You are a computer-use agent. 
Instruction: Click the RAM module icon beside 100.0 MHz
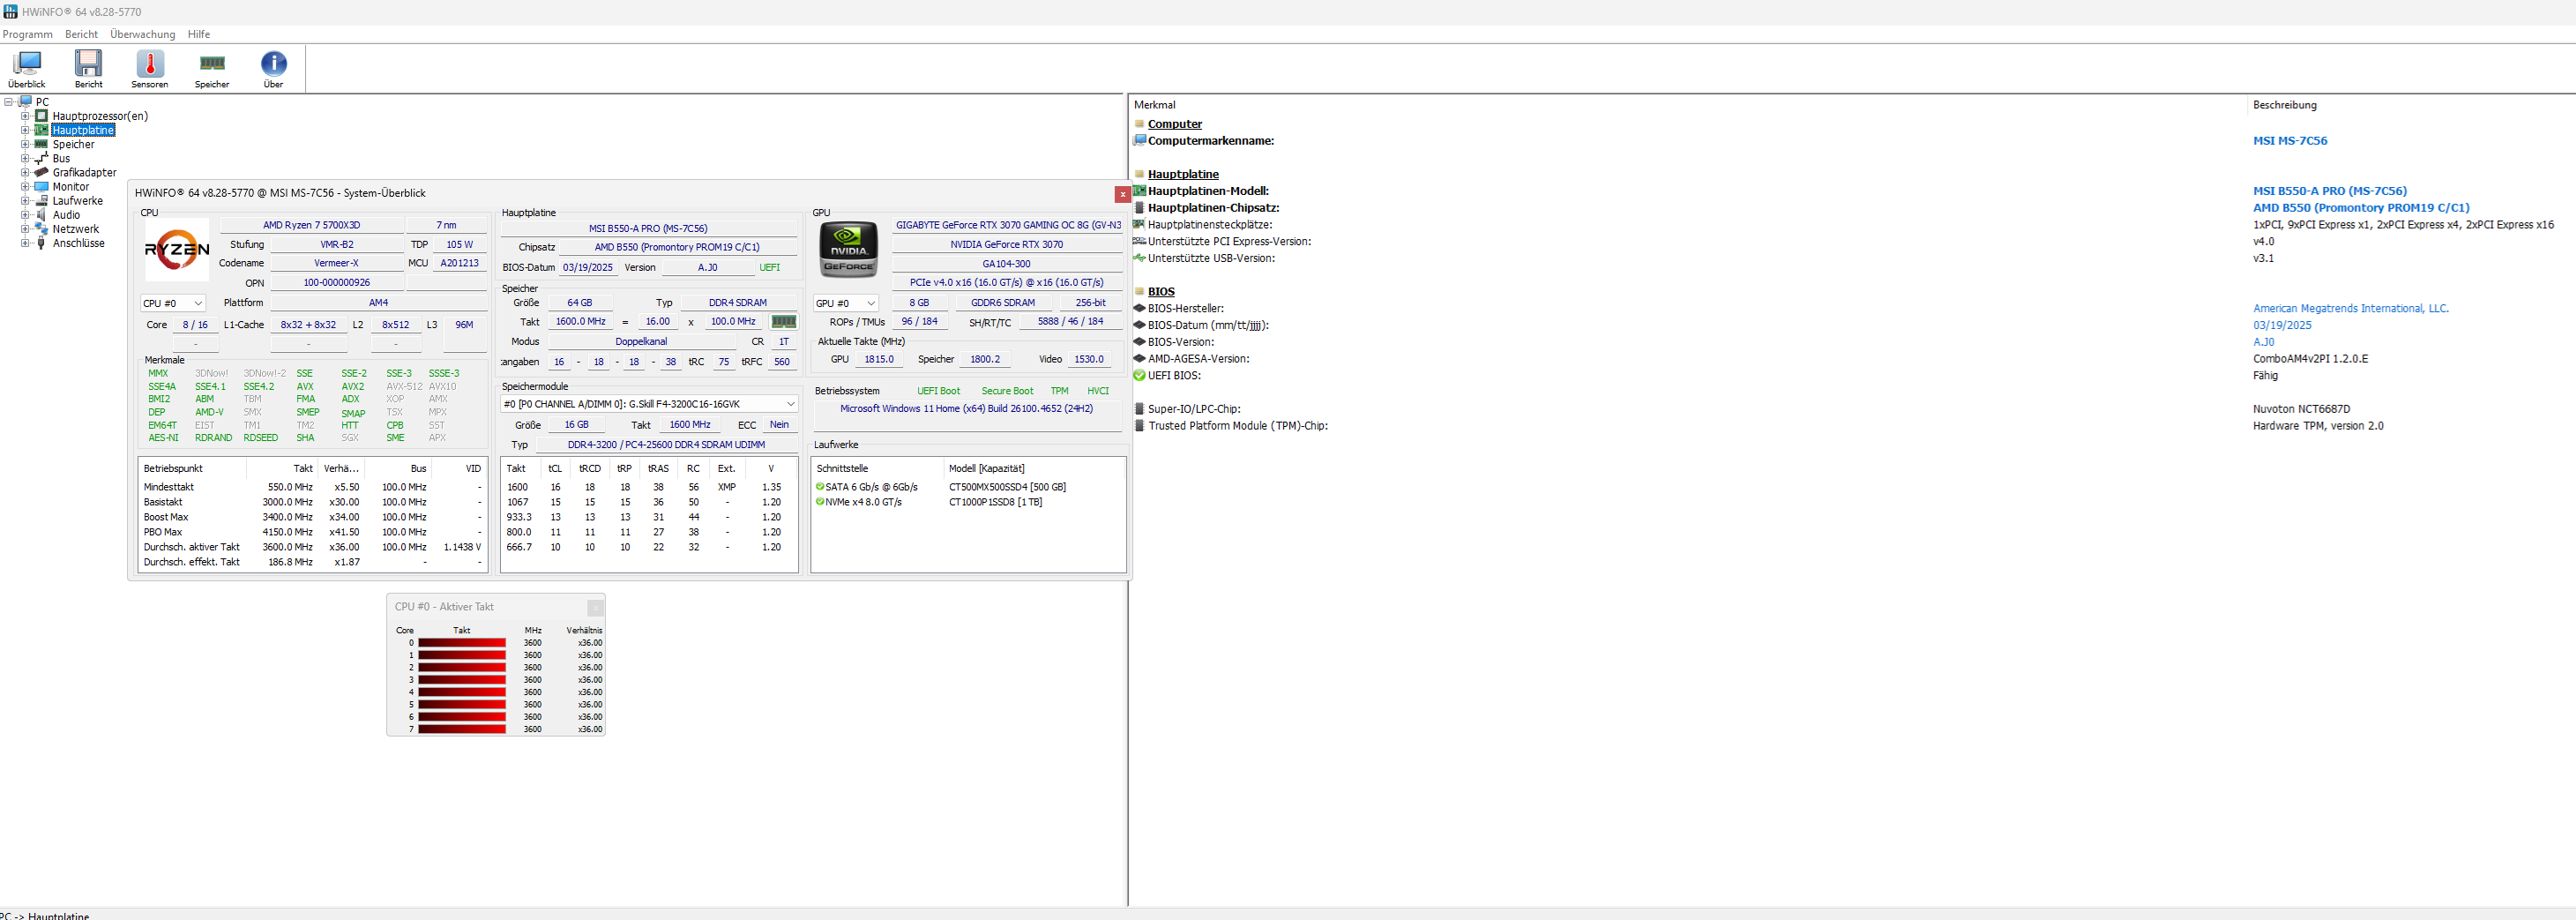(784, 322)
